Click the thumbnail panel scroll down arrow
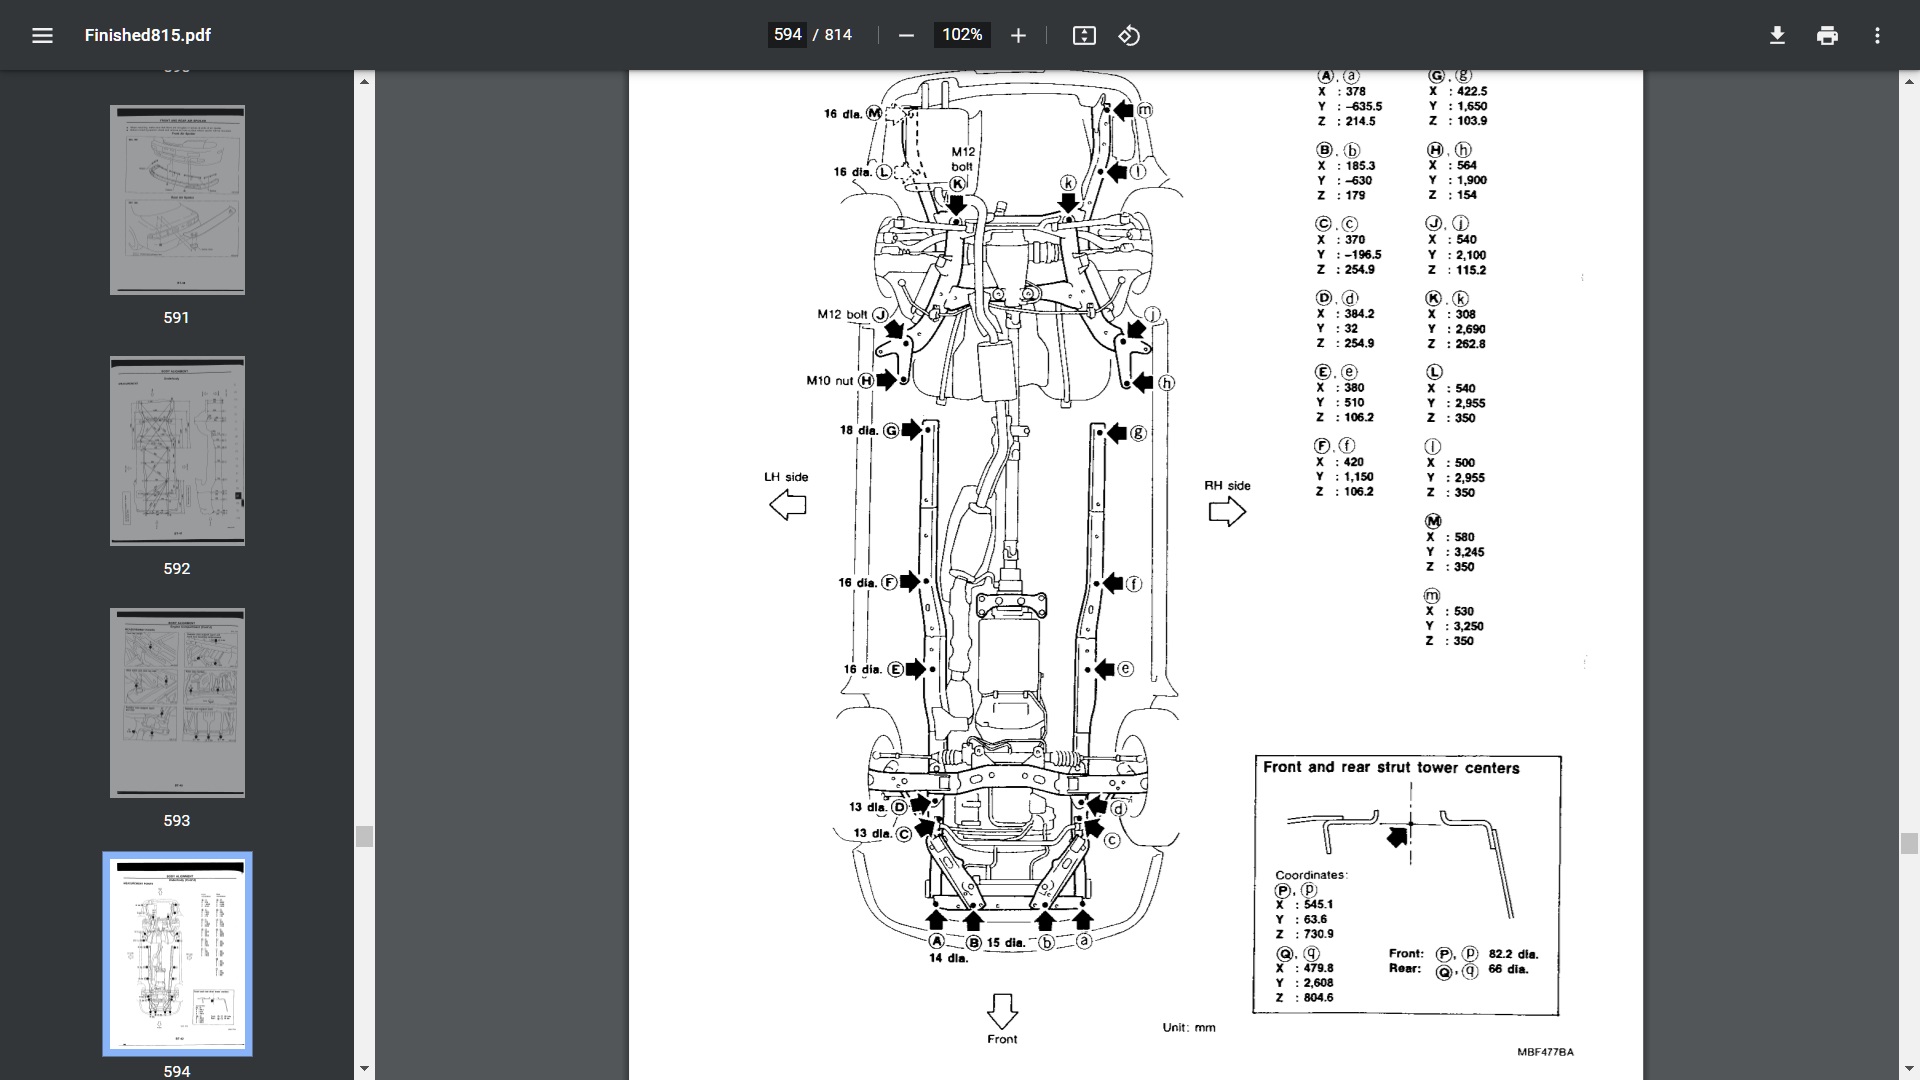1920x1080 pixels. 364,1068
